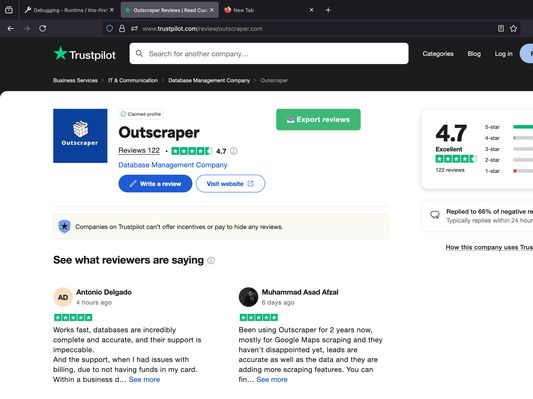
Task: Click See more on Muhammad Asad Afzal's review
Action: tap(272, 380)
